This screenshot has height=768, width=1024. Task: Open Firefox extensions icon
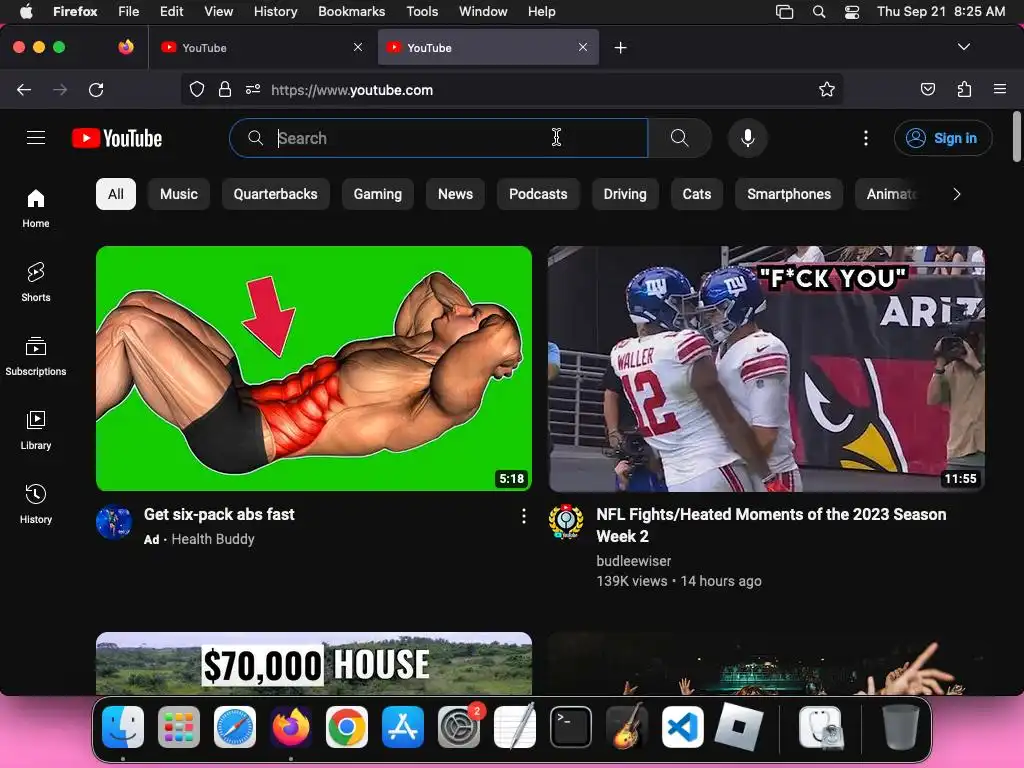[964, 89]
